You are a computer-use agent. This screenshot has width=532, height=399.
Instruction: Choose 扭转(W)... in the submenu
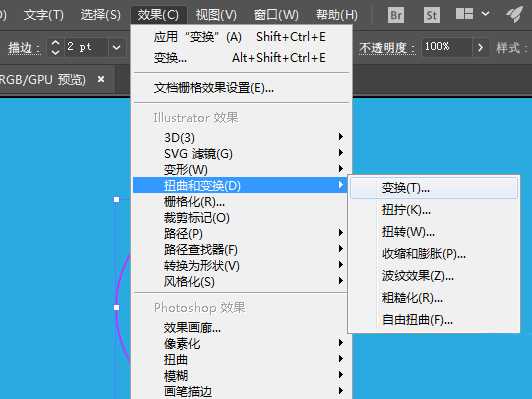pos(434,232)
